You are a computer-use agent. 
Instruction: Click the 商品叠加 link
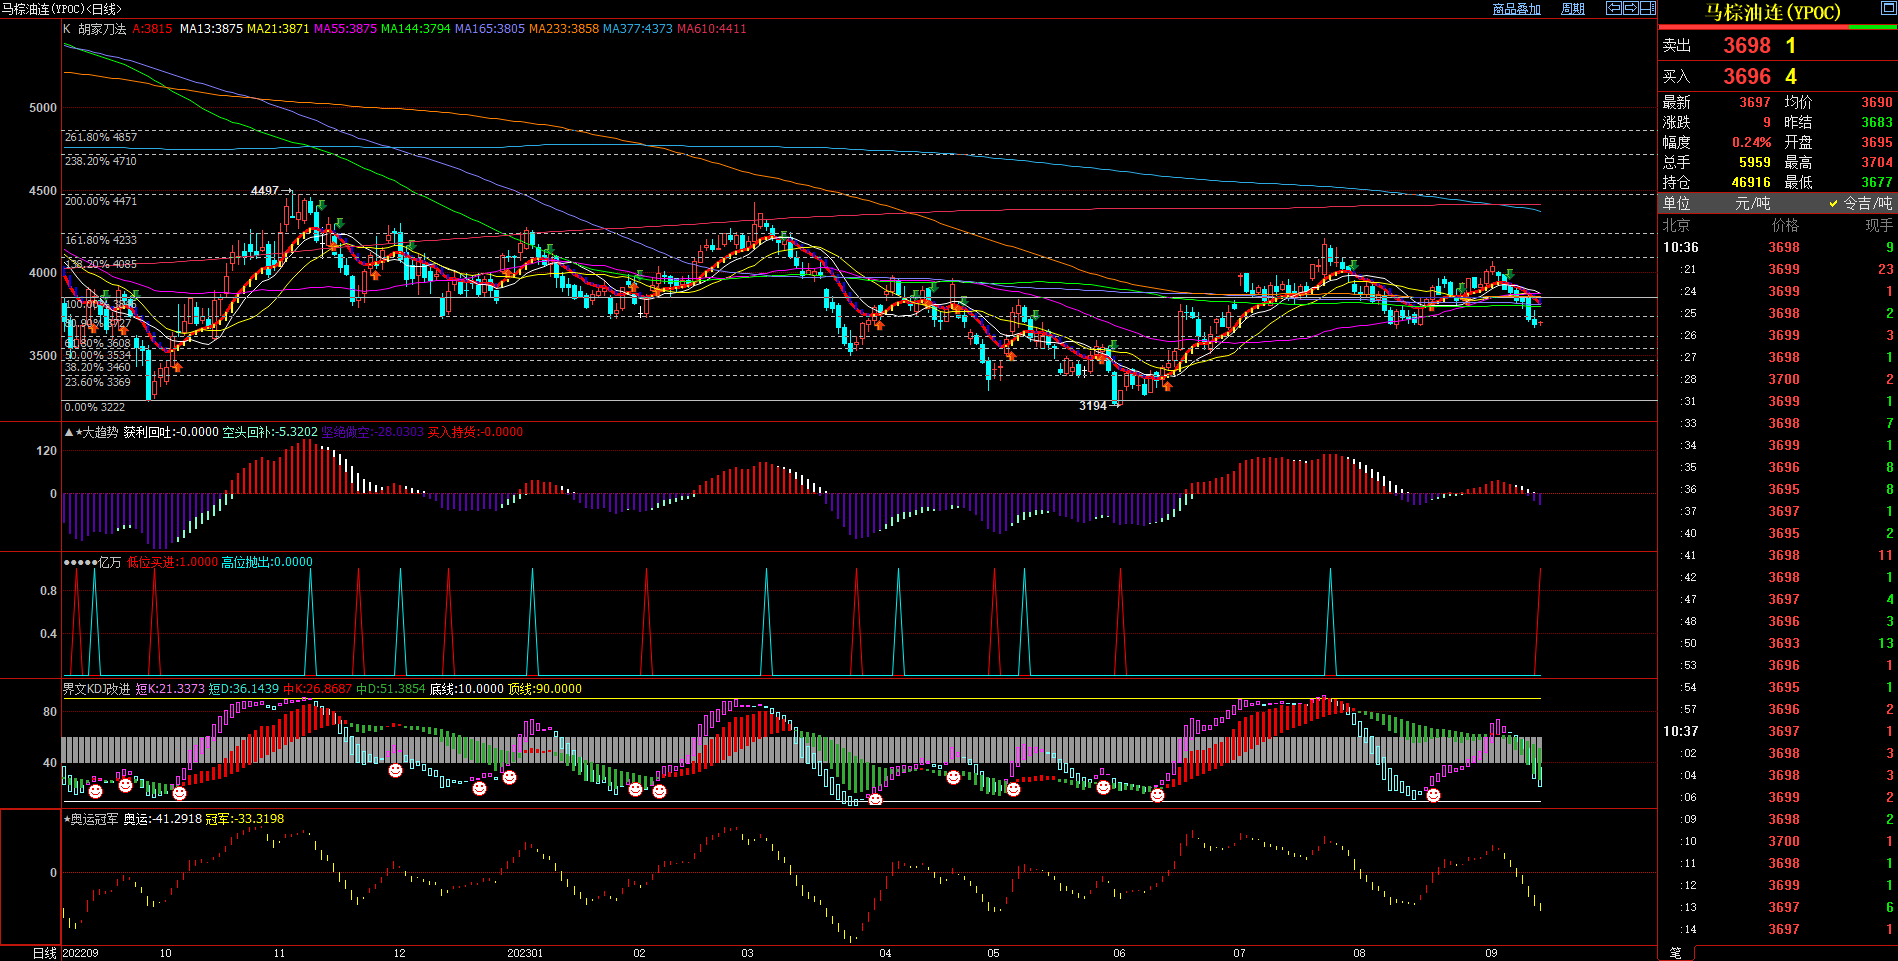(1516, 9)
